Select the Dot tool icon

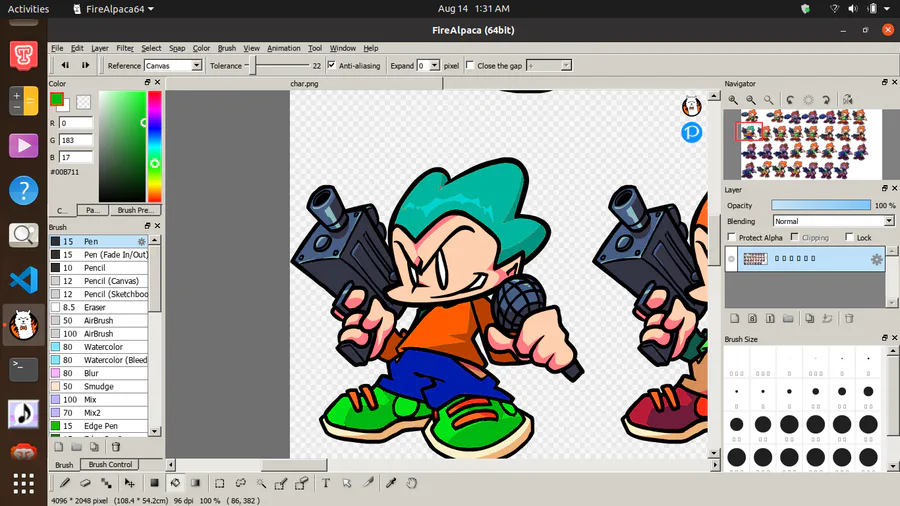106,483
